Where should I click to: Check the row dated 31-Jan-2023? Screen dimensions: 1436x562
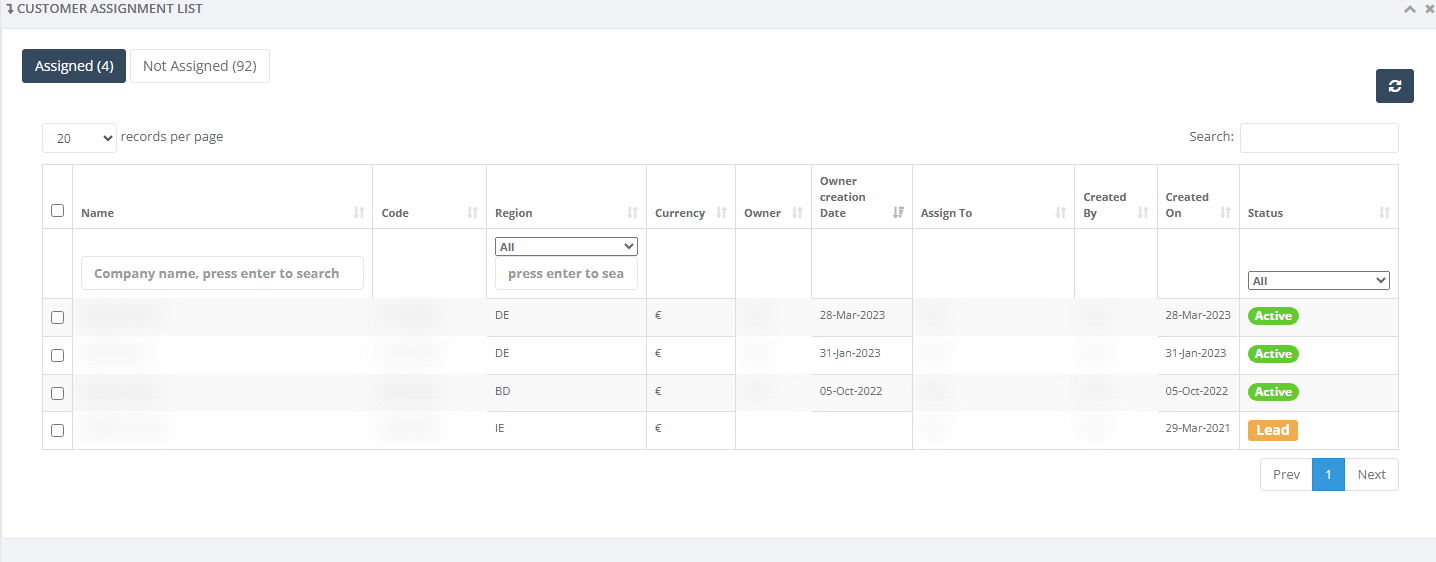pos(57,355)
